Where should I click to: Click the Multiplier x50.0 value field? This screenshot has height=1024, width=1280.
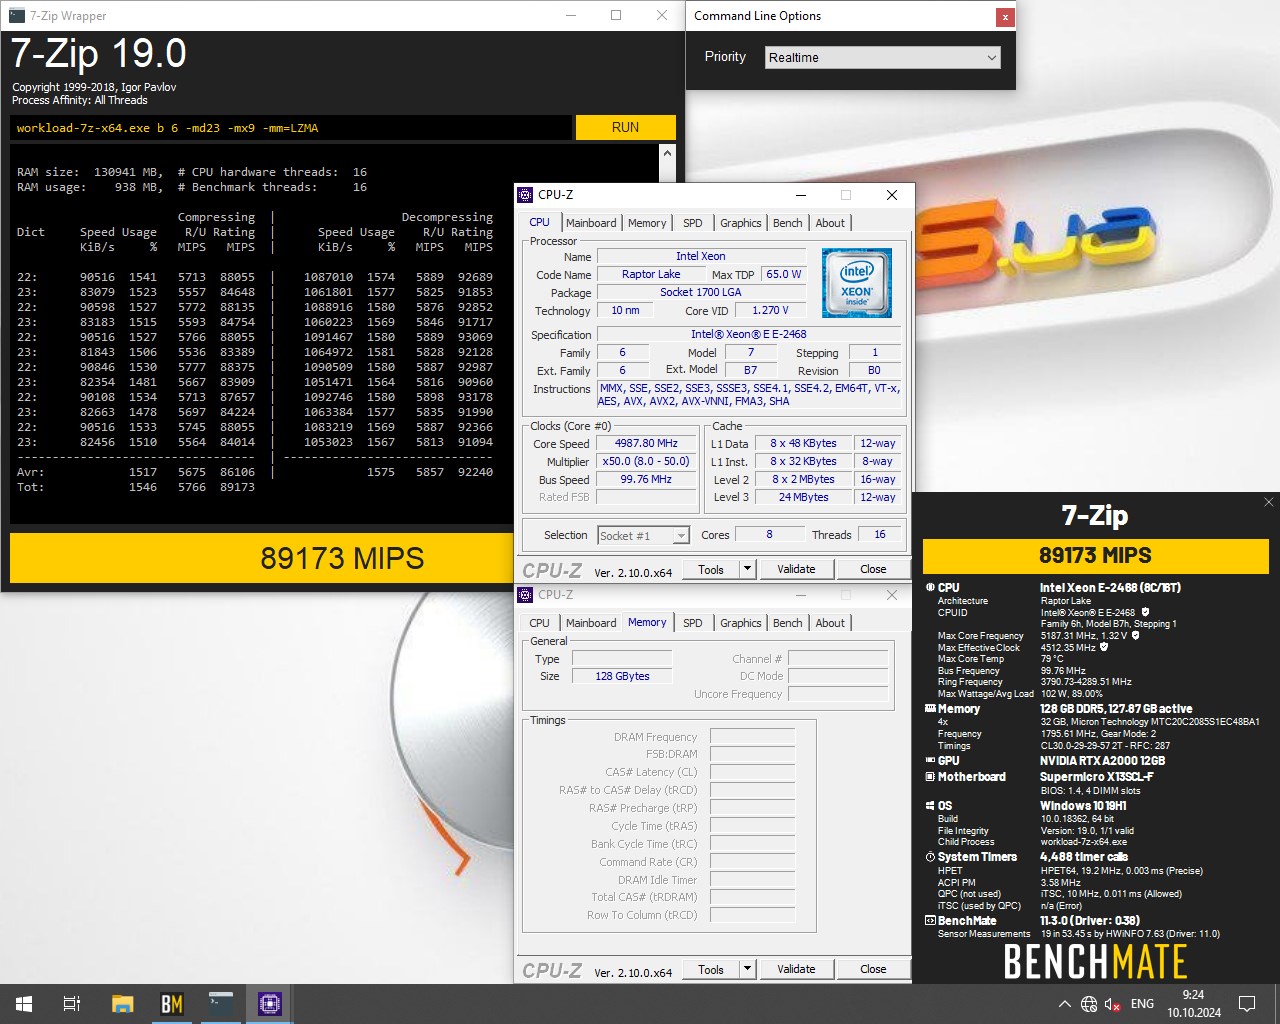647,461
